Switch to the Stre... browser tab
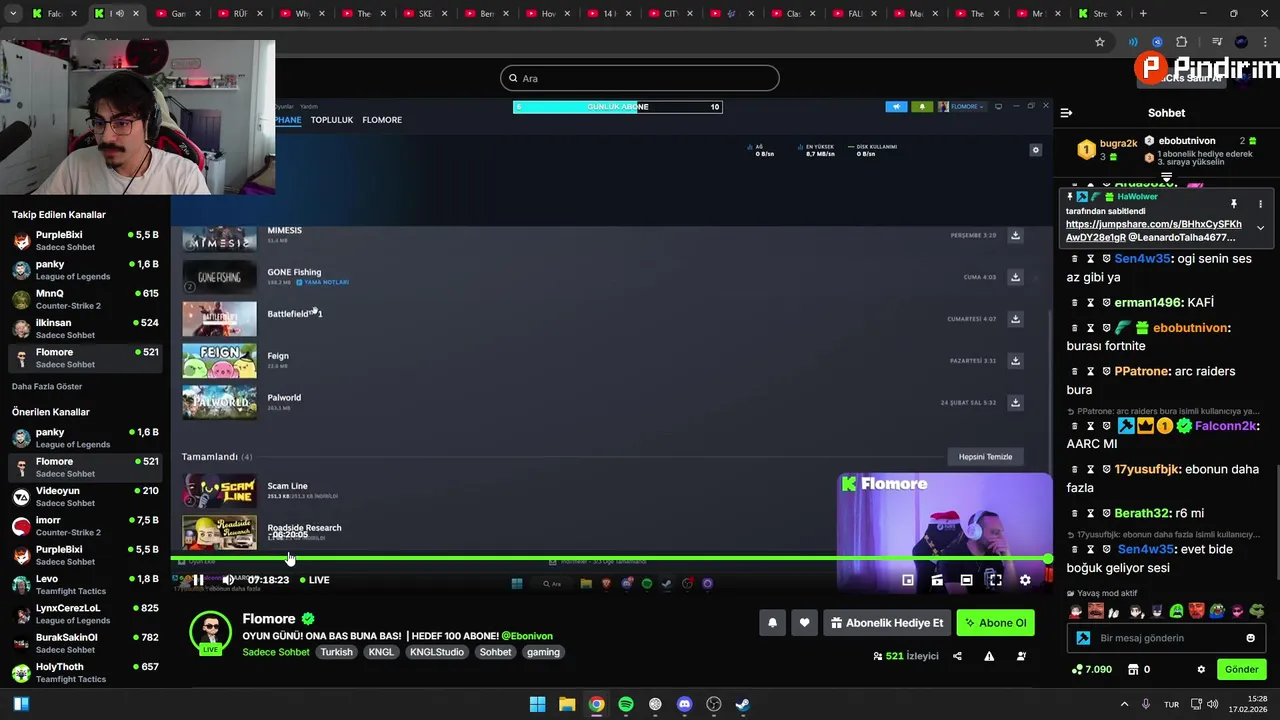Screen dimensions: 1280x720 coord(1100,13)
